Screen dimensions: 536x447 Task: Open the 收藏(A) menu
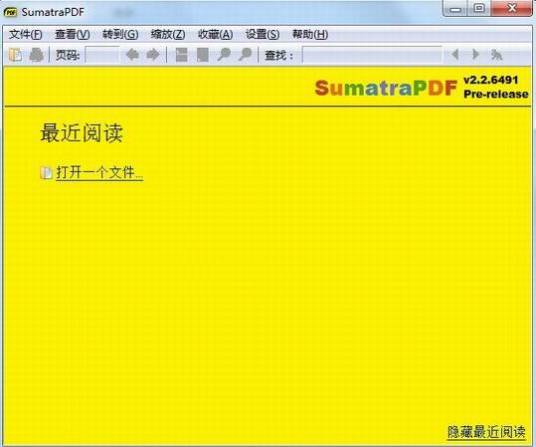click(x=215, y=34)
